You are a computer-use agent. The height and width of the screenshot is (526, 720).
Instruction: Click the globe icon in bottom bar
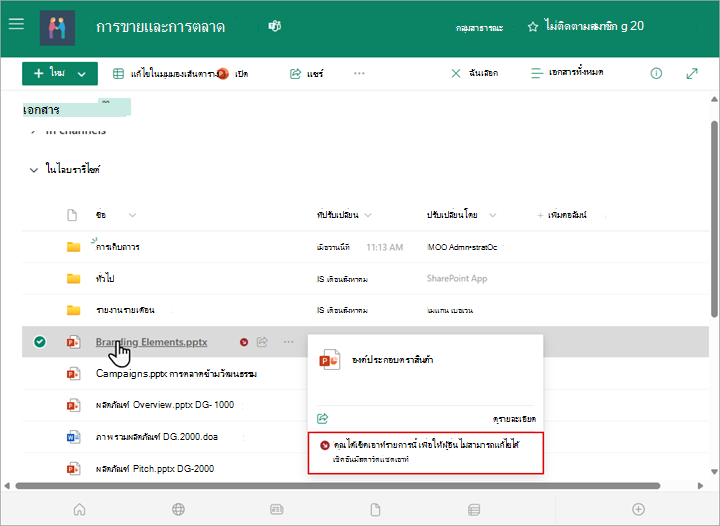pyautogui.click(x=178, y=509)
